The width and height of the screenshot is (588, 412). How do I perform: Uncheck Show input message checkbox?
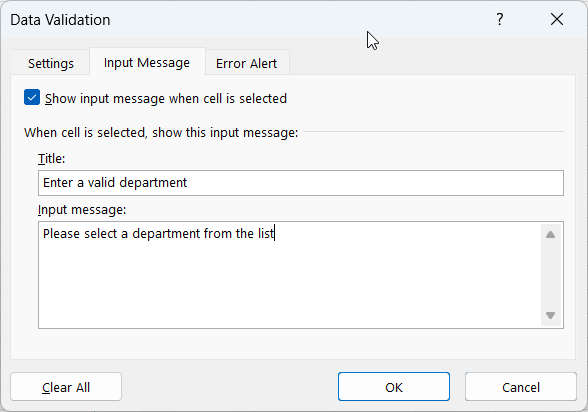coord(32,97)
